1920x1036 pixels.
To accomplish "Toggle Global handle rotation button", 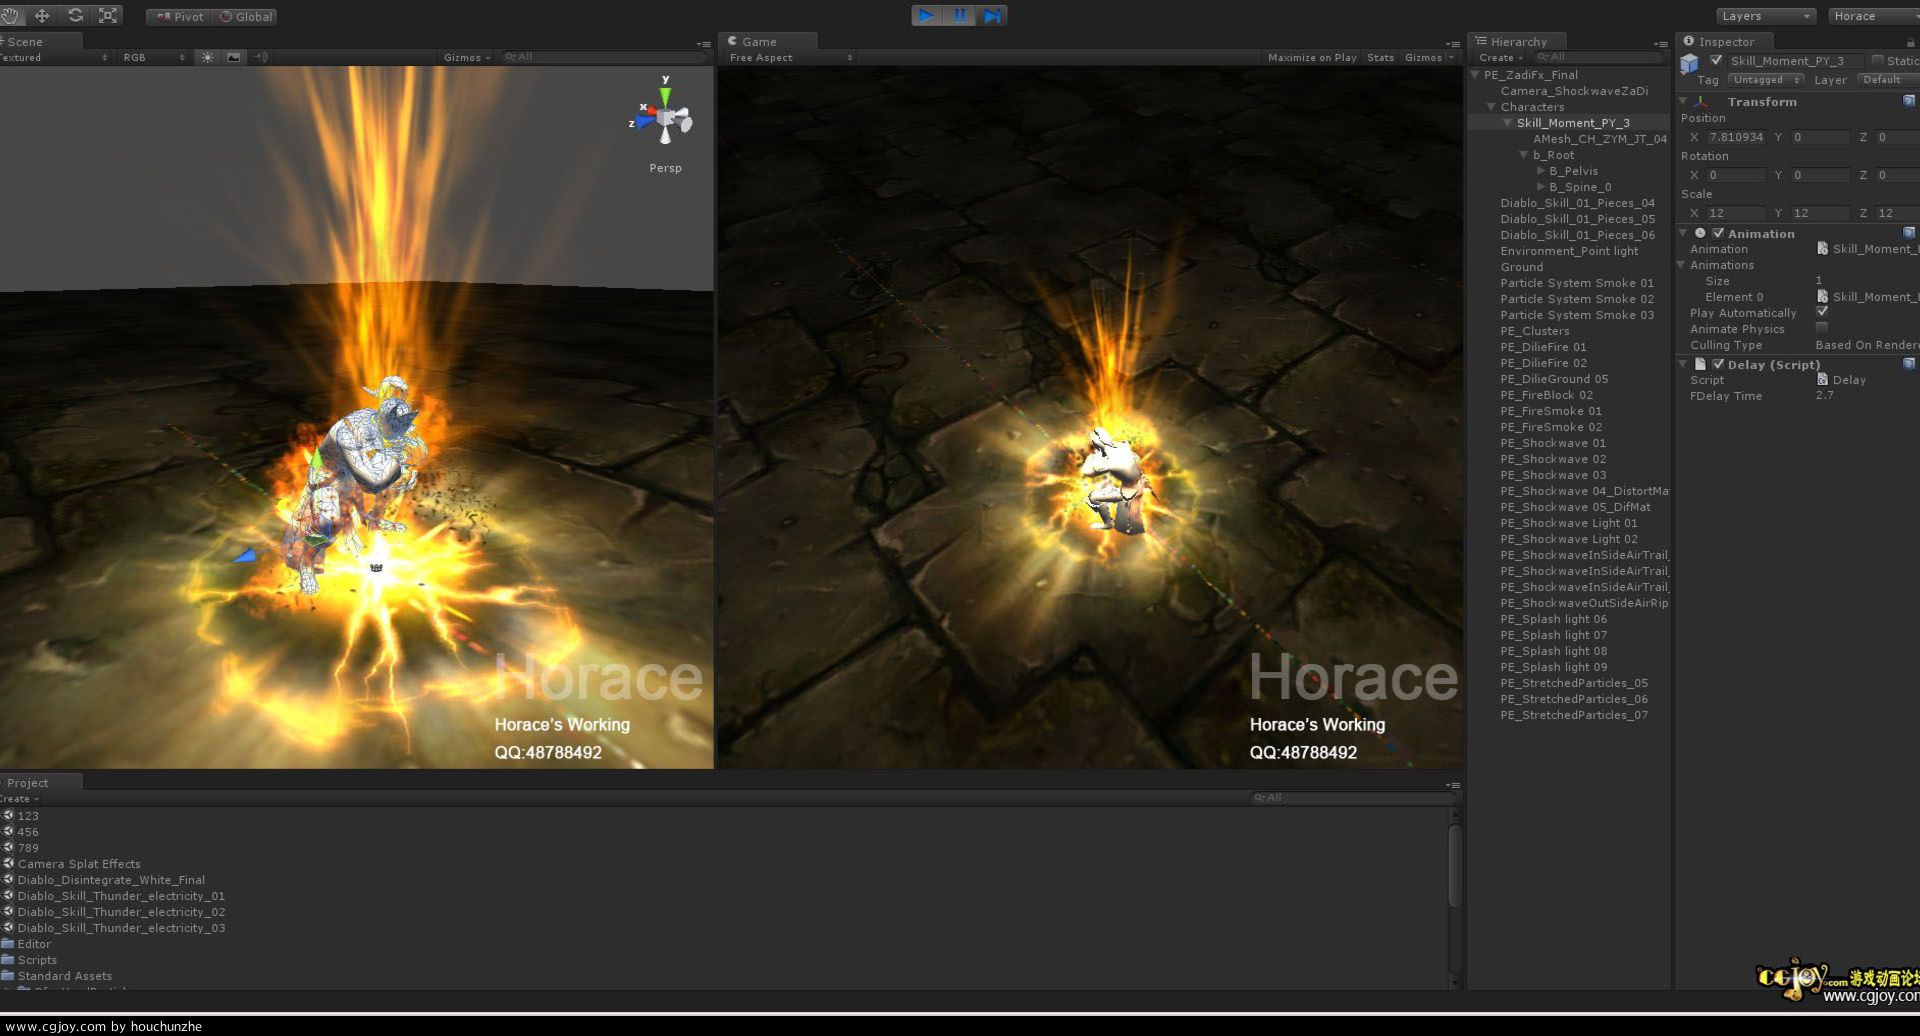I will 246,17.
